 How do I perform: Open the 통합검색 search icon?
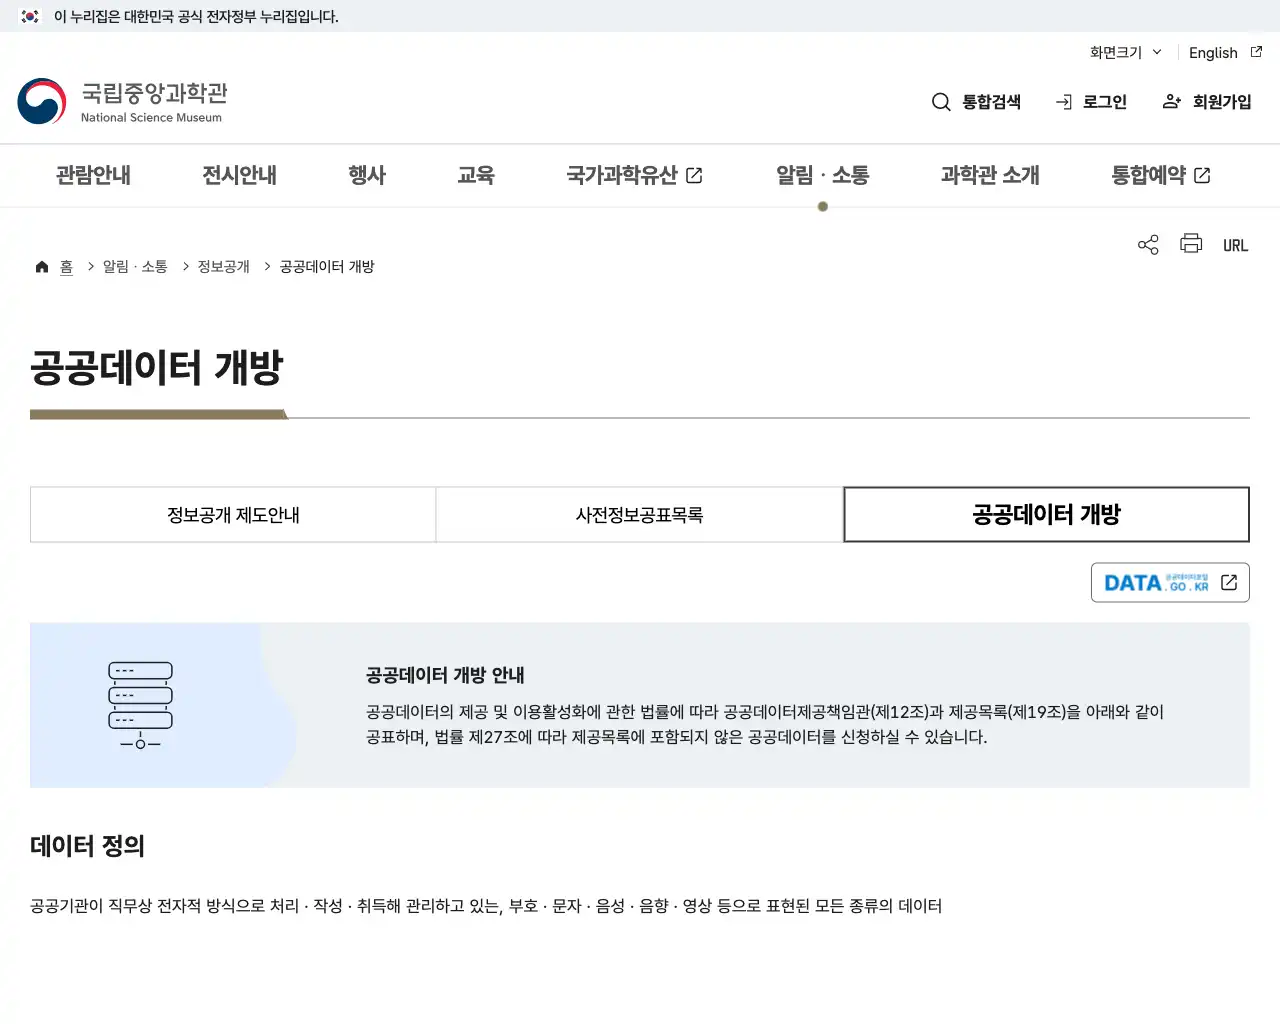(941, 101)
